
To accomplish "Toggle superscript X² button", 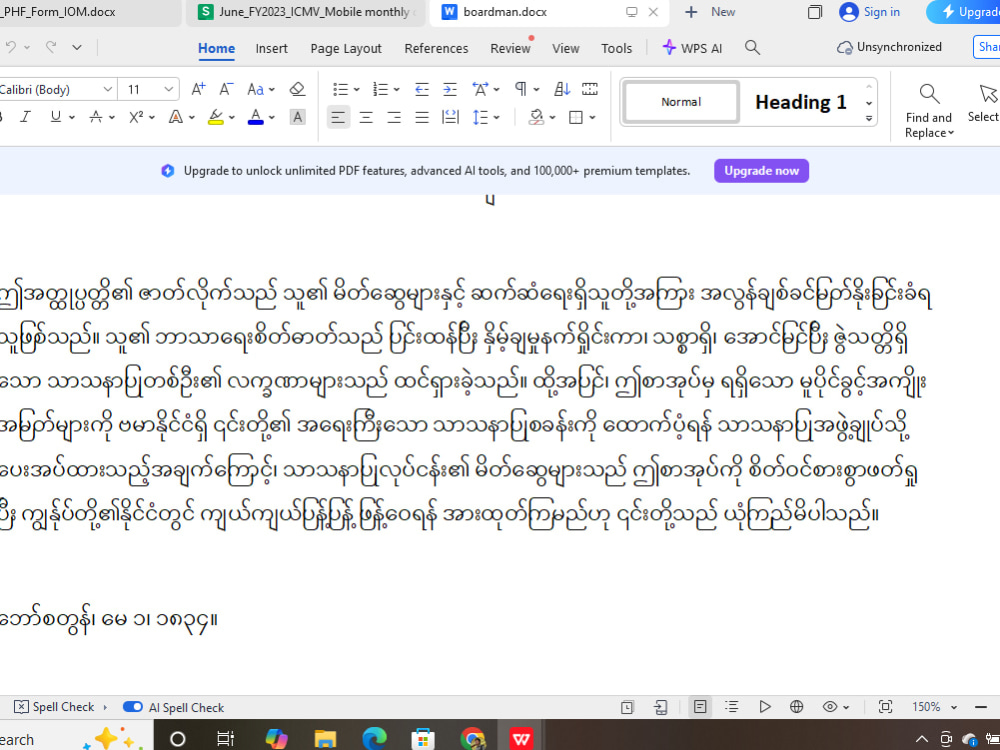I will pyautogui.click(x=136, y=117).
